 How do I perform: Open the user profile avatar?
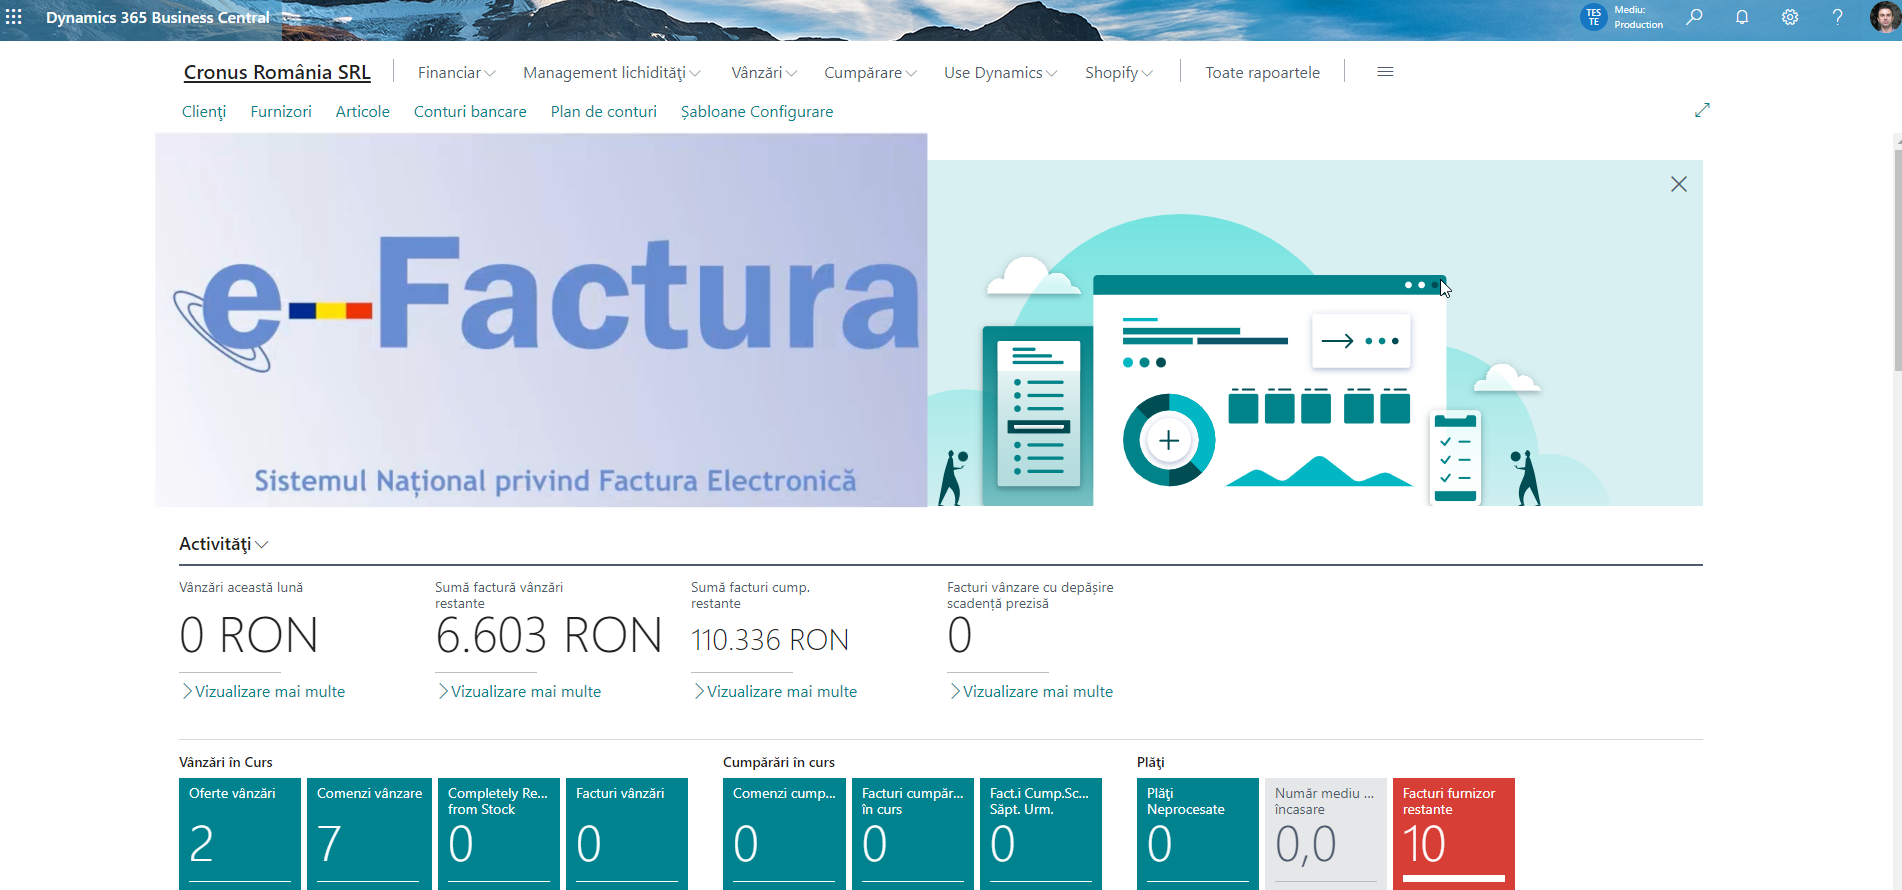pyautogui.click(x=1884, y=17)
